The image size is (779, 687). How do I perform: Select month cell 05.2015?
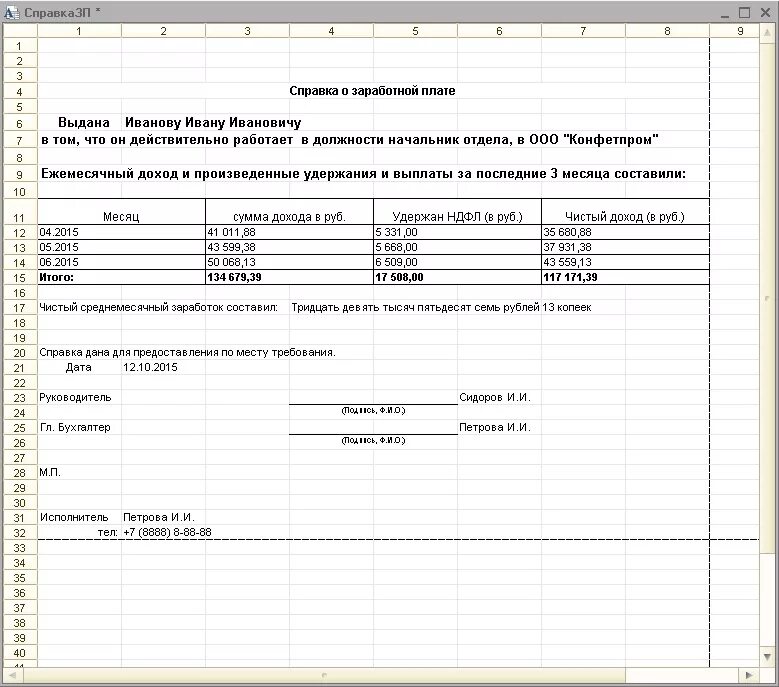(x=121, y=247)
